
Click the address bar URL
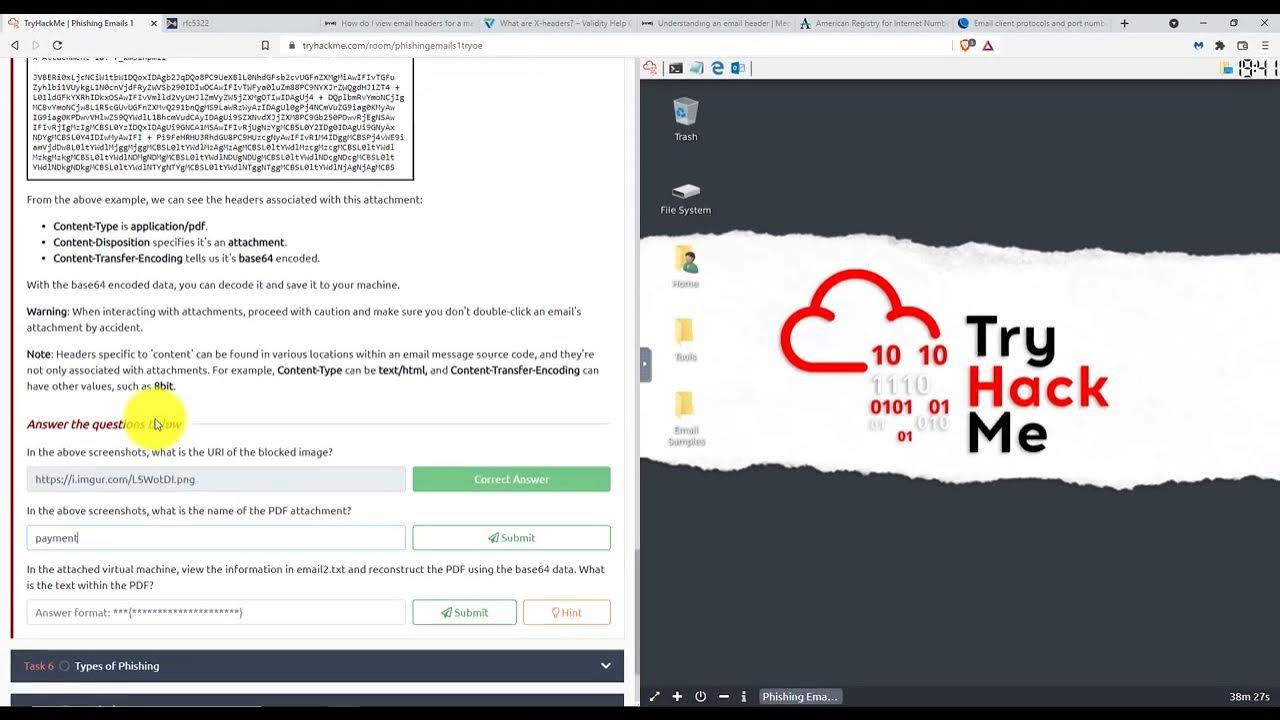pyautogui.click(x=393, y=45)
